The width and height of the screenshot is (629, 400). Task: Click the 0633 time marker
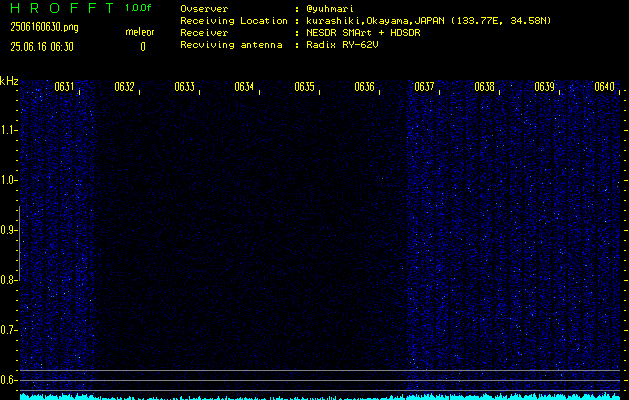pos(185,87)
